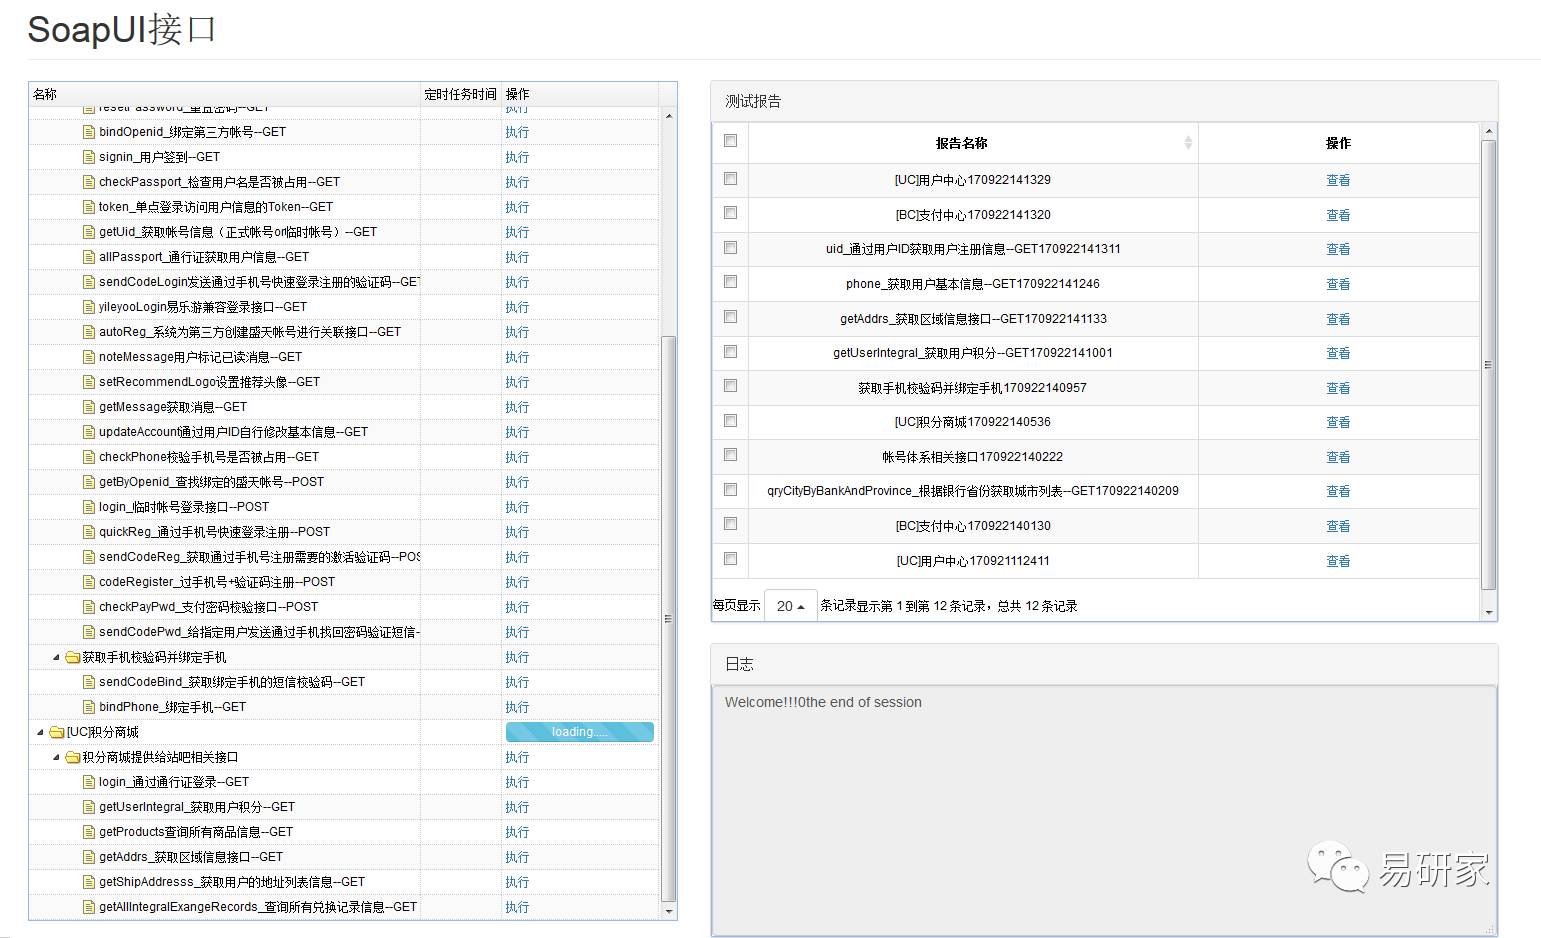Click the file icon beside signin_用户签到--GET
Screen dimensions: 1541x938
tap(89, 157)
